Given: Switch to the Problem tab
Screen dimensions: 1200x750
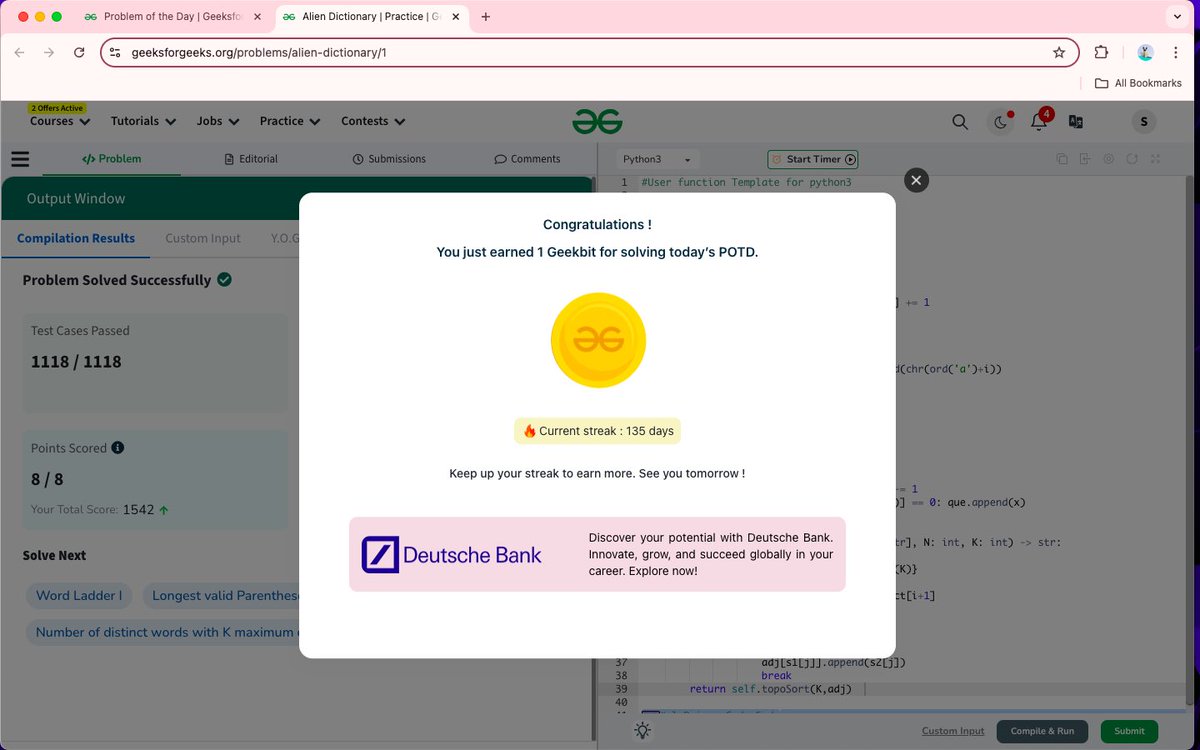Looking at the screenshot, I should [111, 159].
